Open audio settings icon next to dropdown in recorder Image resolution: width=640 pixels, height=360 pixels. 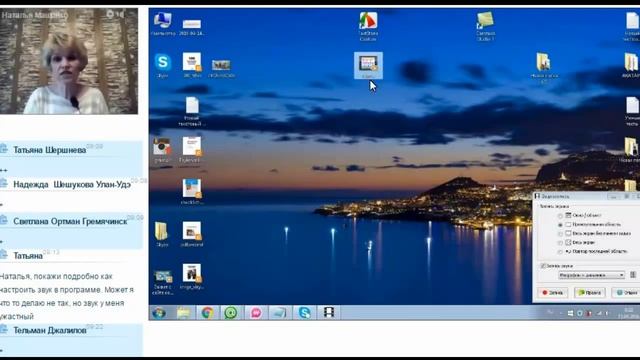click(633, 275)
